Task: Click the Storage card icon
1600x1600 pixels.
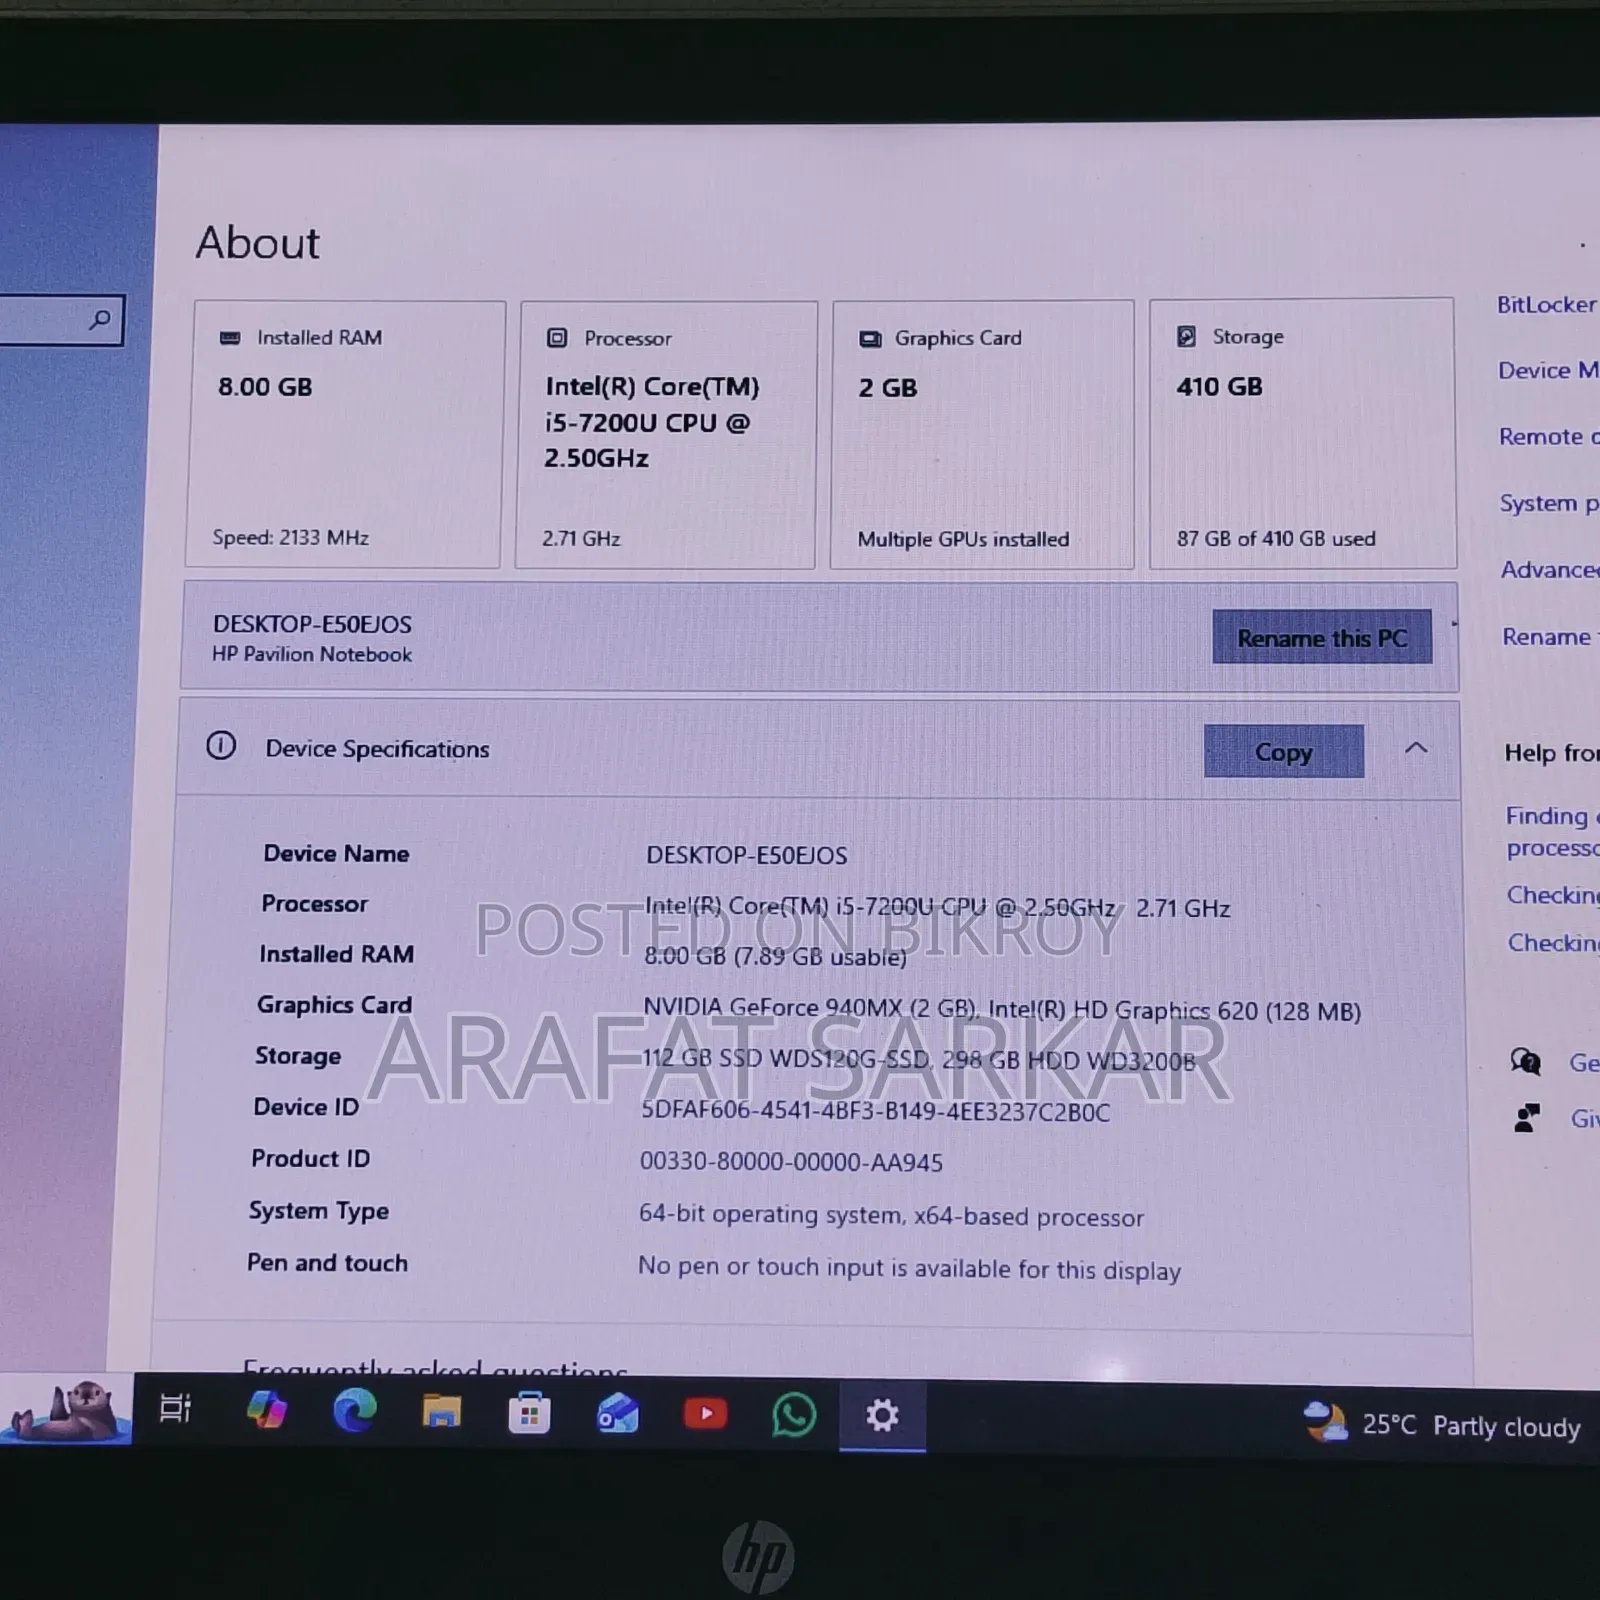Action: point(1186,336)
